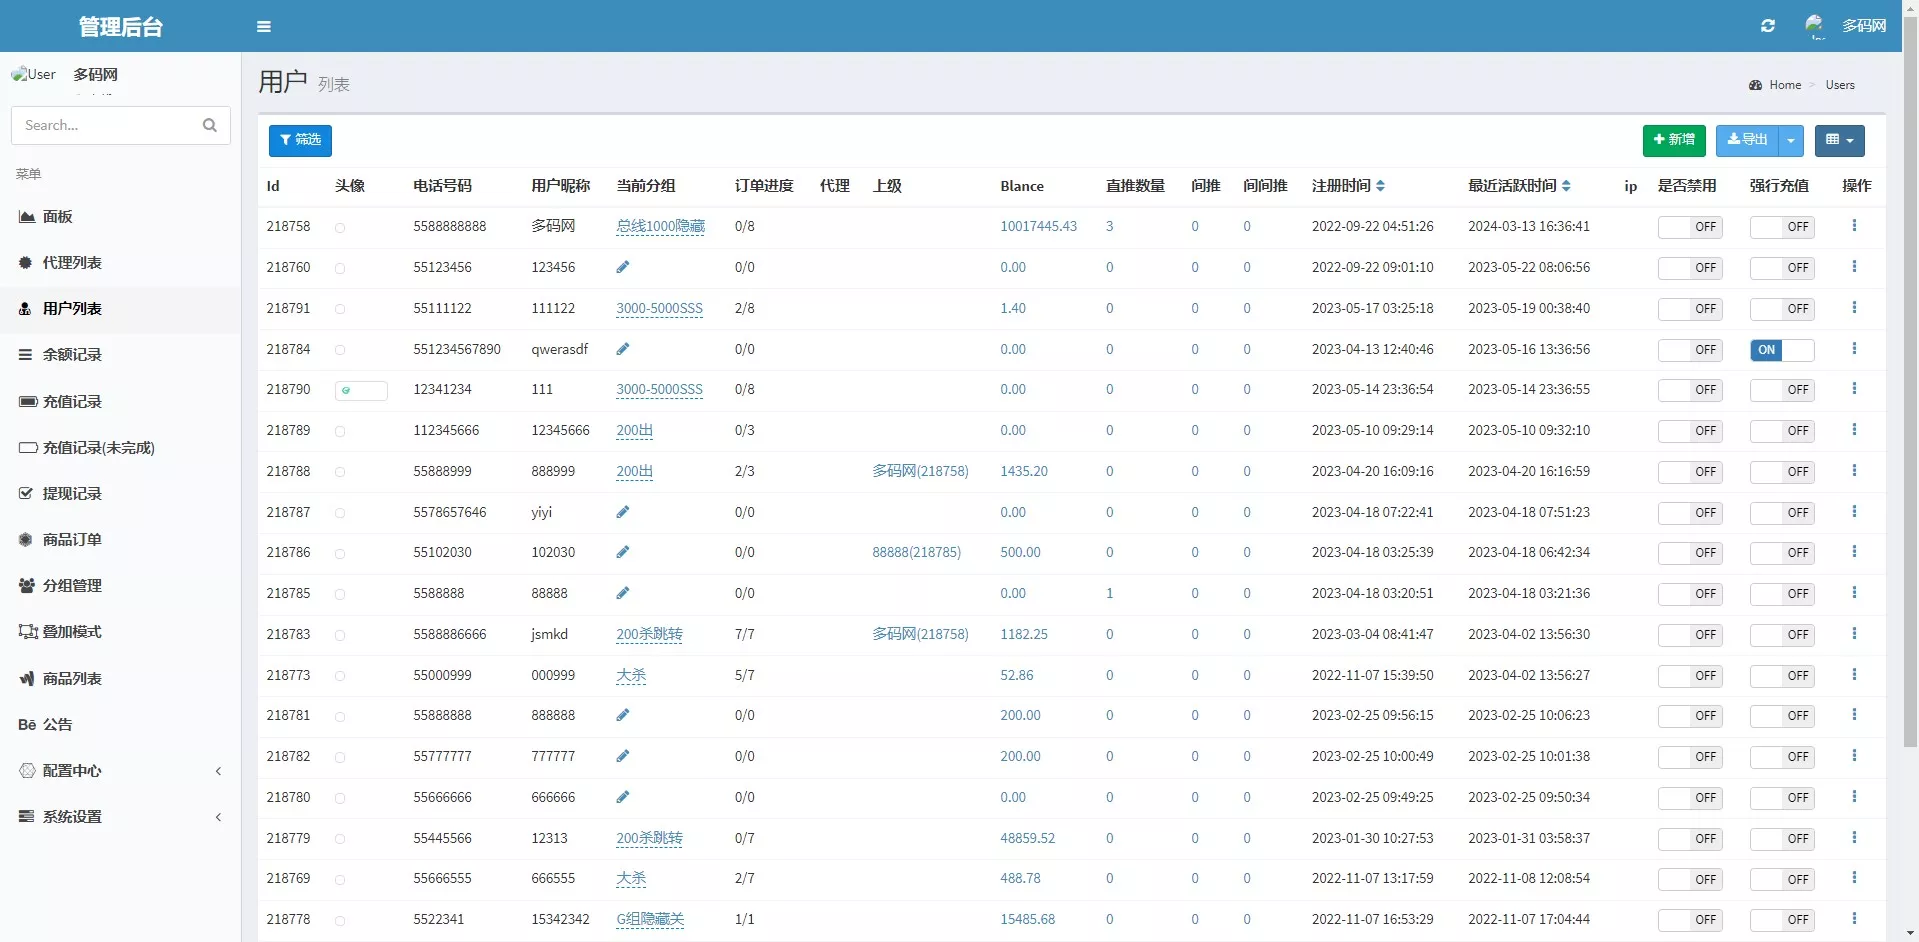Open the dropdown arrow beside 导出 button

pos(1791,140)
